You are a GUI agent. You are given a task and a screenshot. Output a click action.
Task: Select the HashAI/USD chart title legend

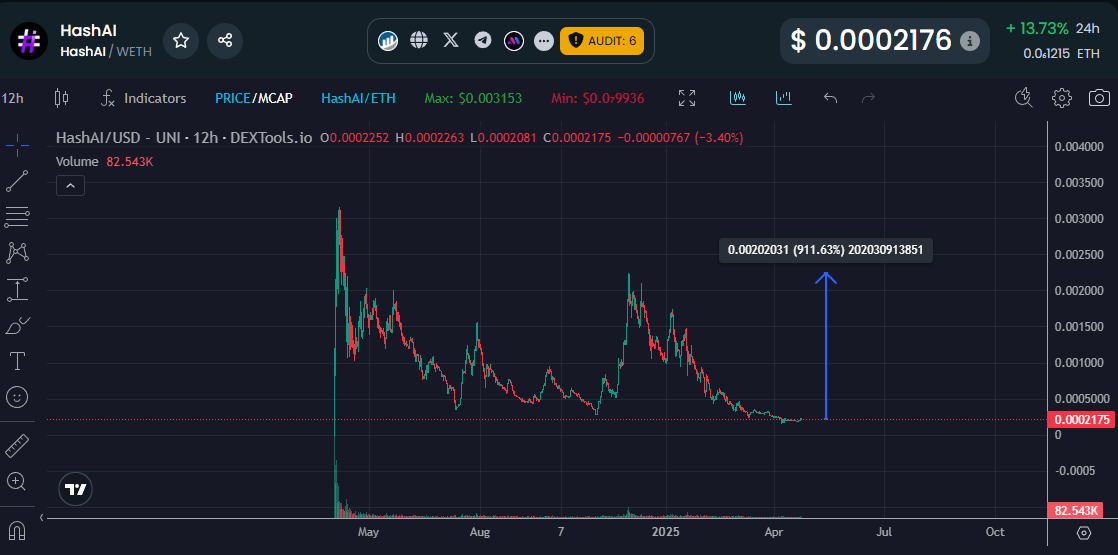click(x=184, y=138)
